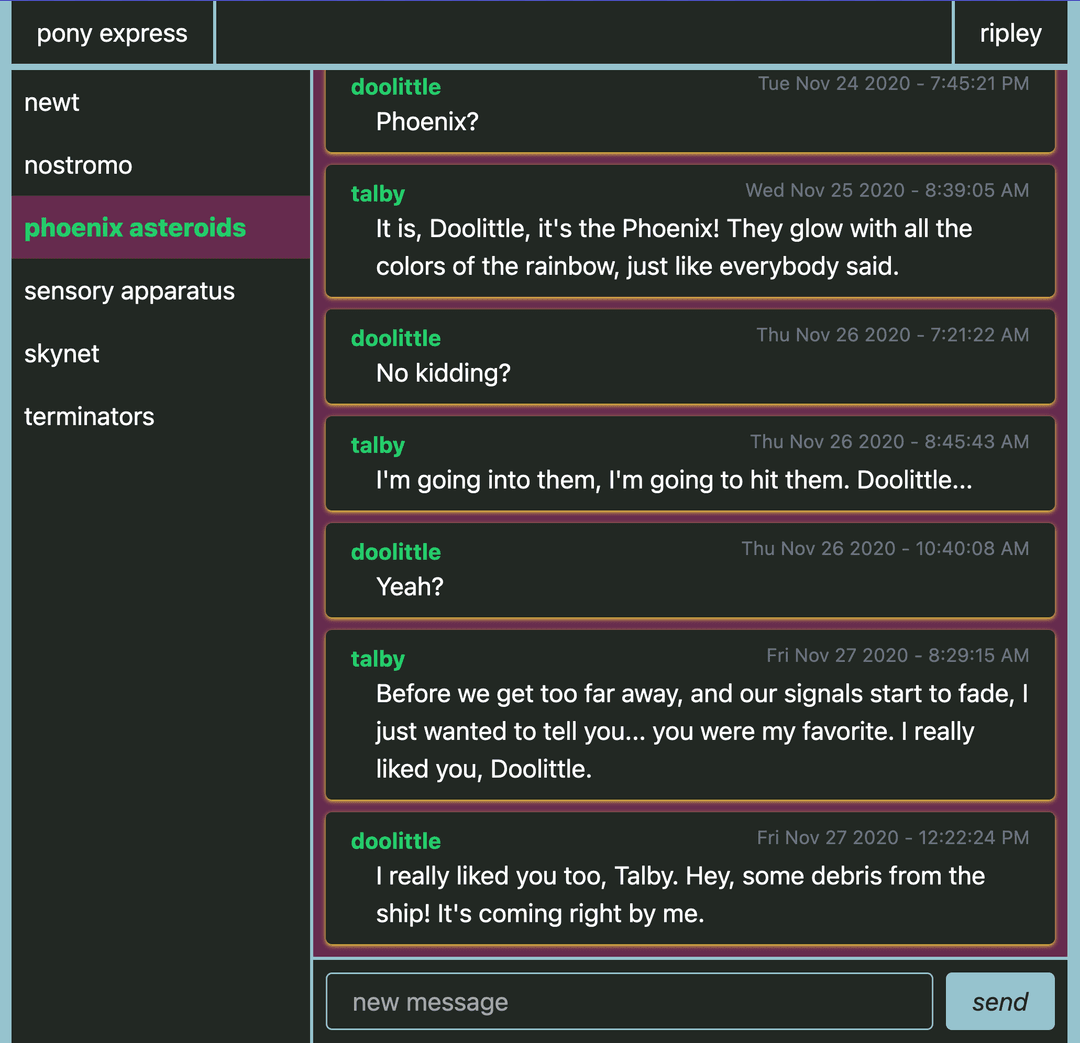Click the "you were my favorite" message
This screenshot has width=1080, height=1043.
pos(700,731)
